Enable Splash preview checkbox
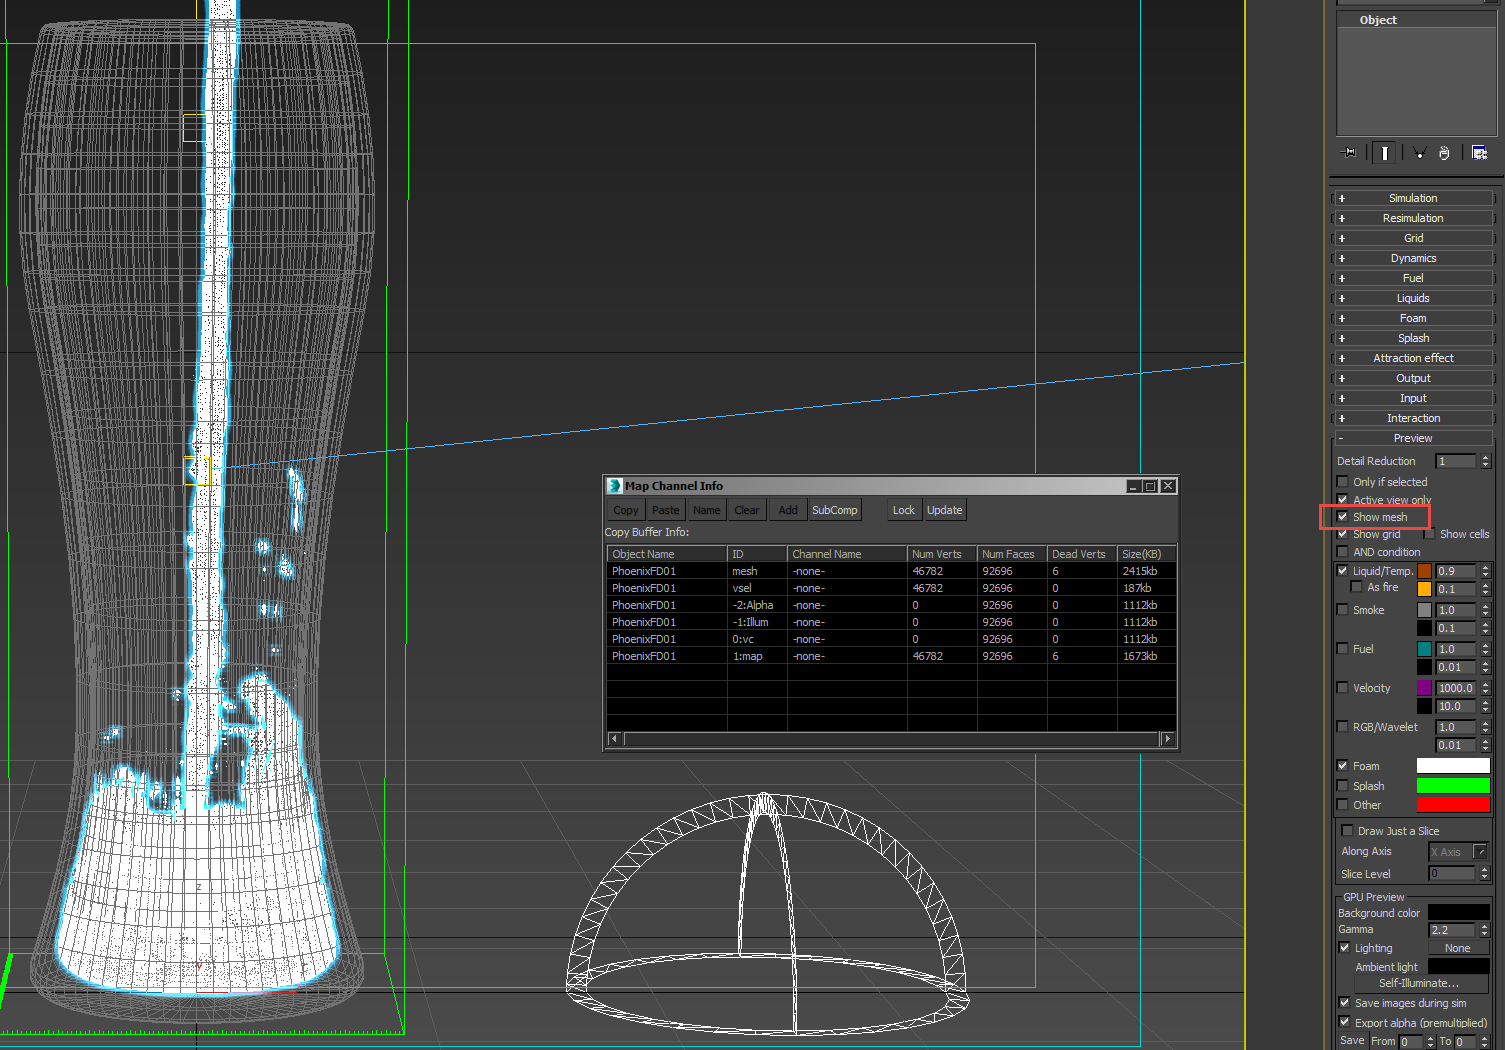 1343,786
